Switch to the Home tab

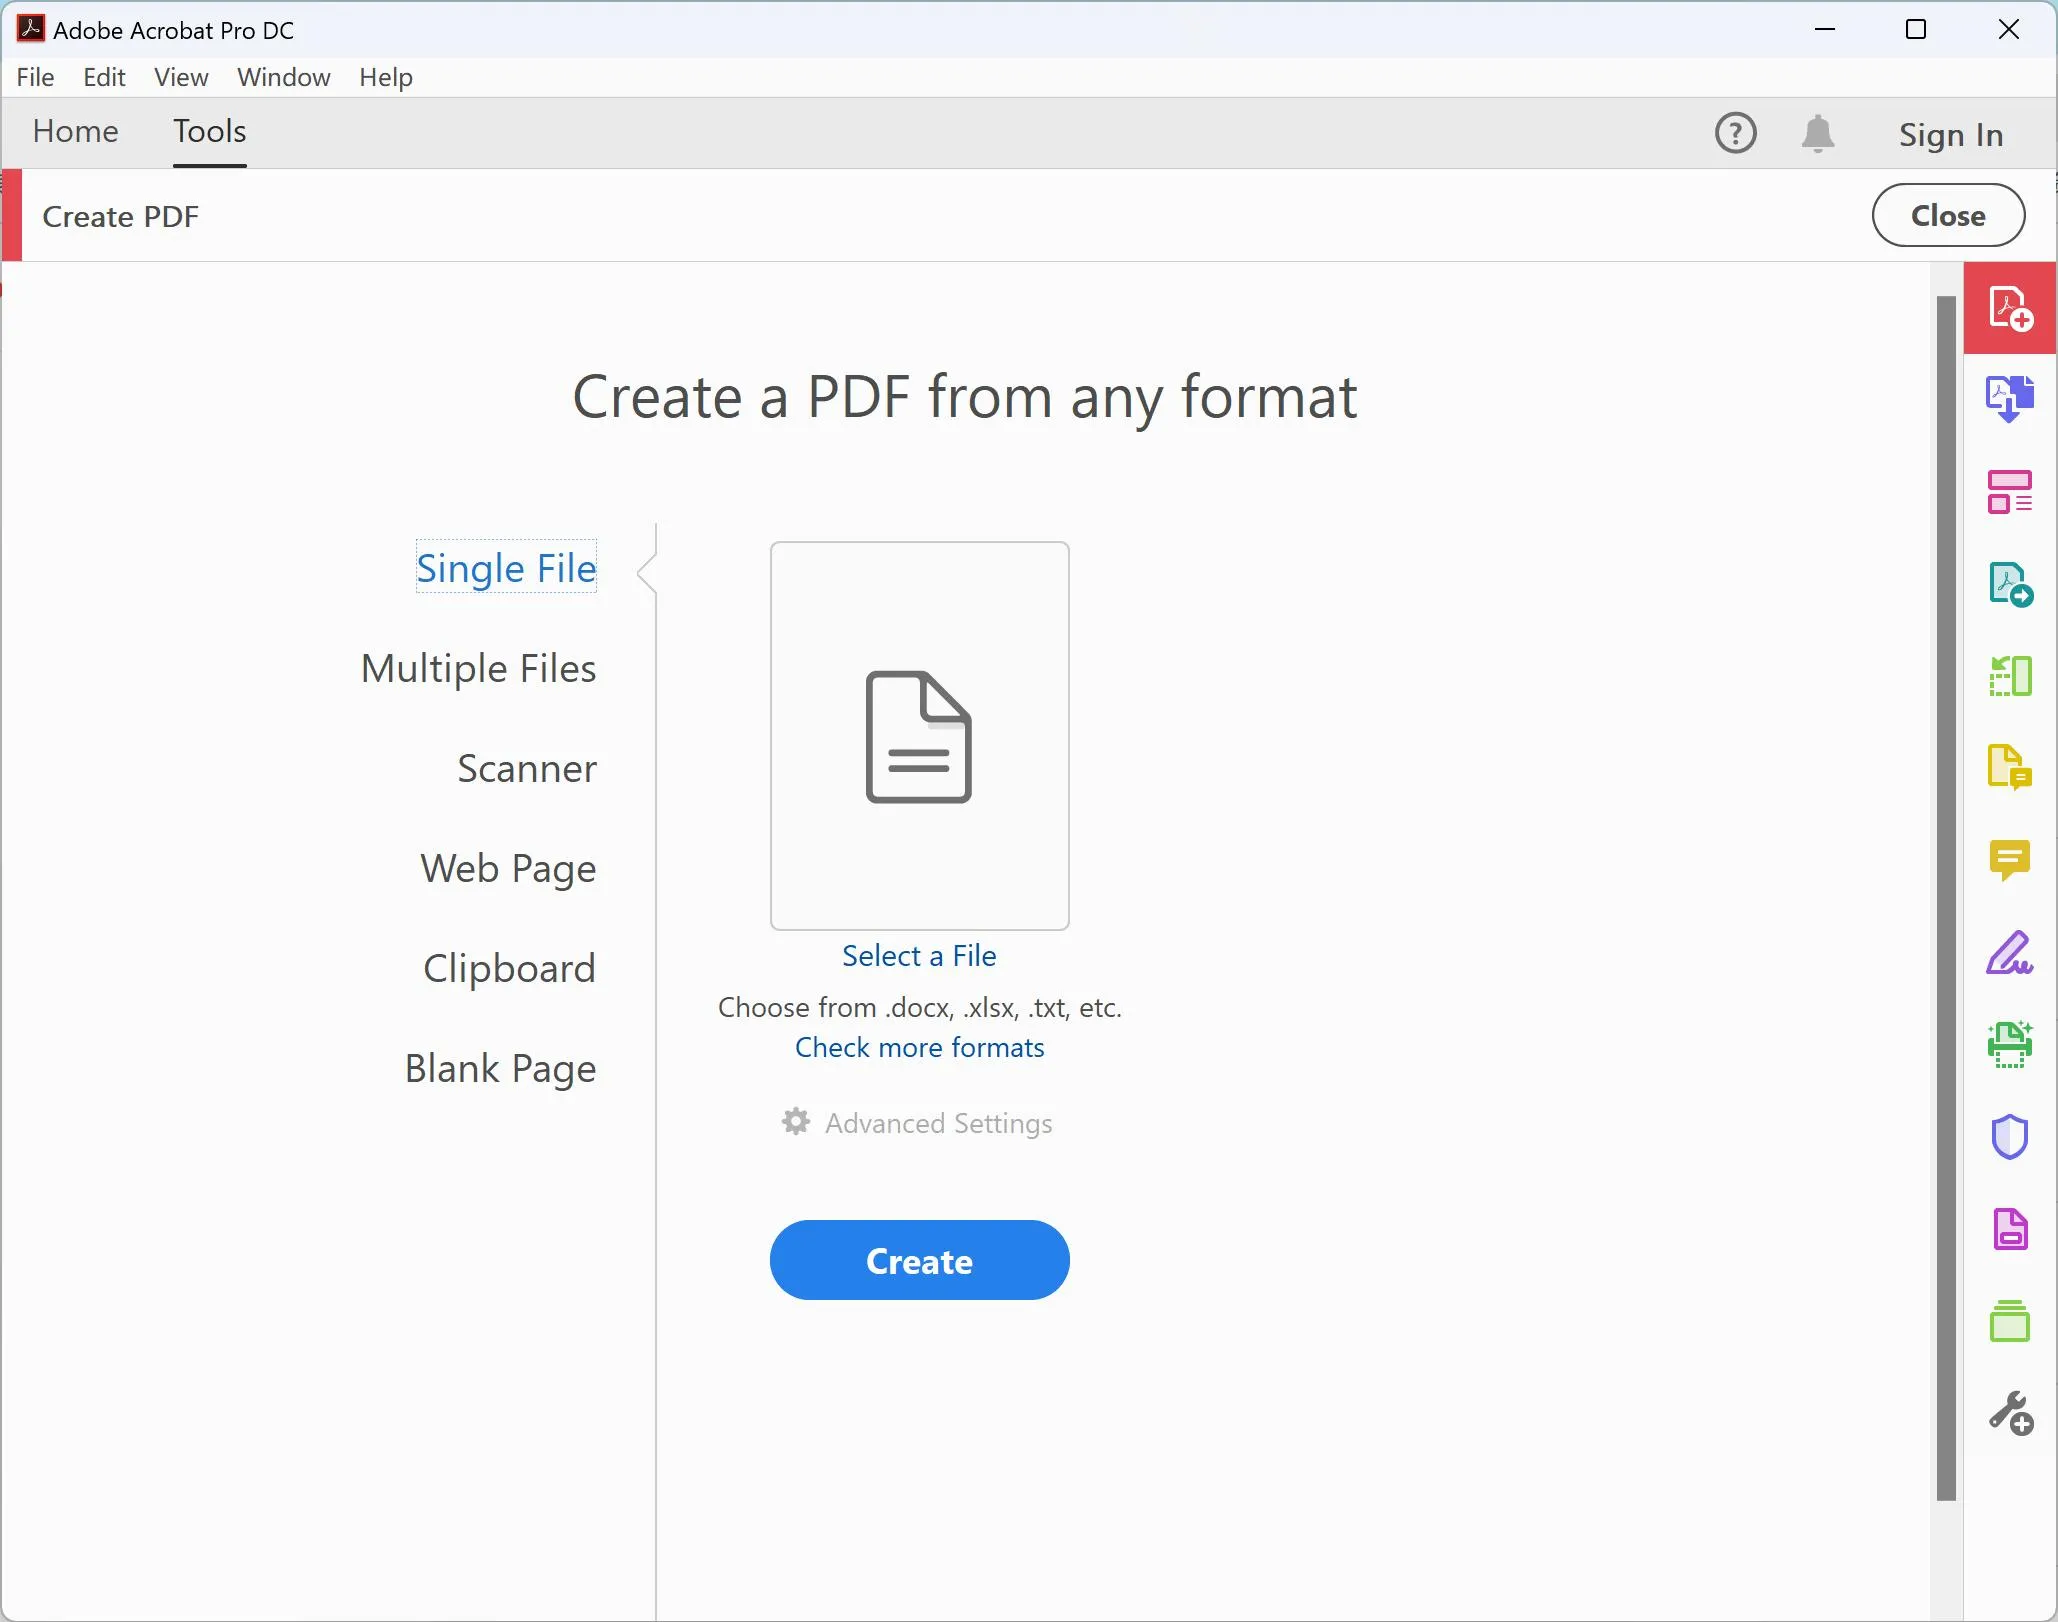(x=75, y=131)
